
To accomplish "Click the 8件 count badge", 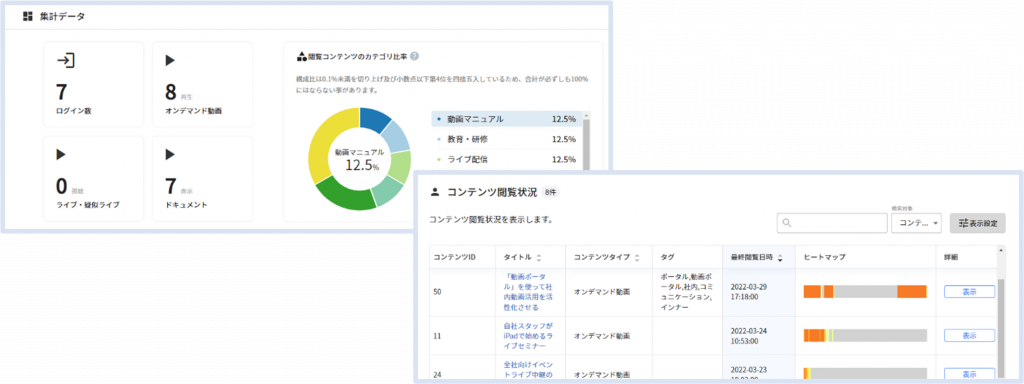I will [x=551, y=193].
